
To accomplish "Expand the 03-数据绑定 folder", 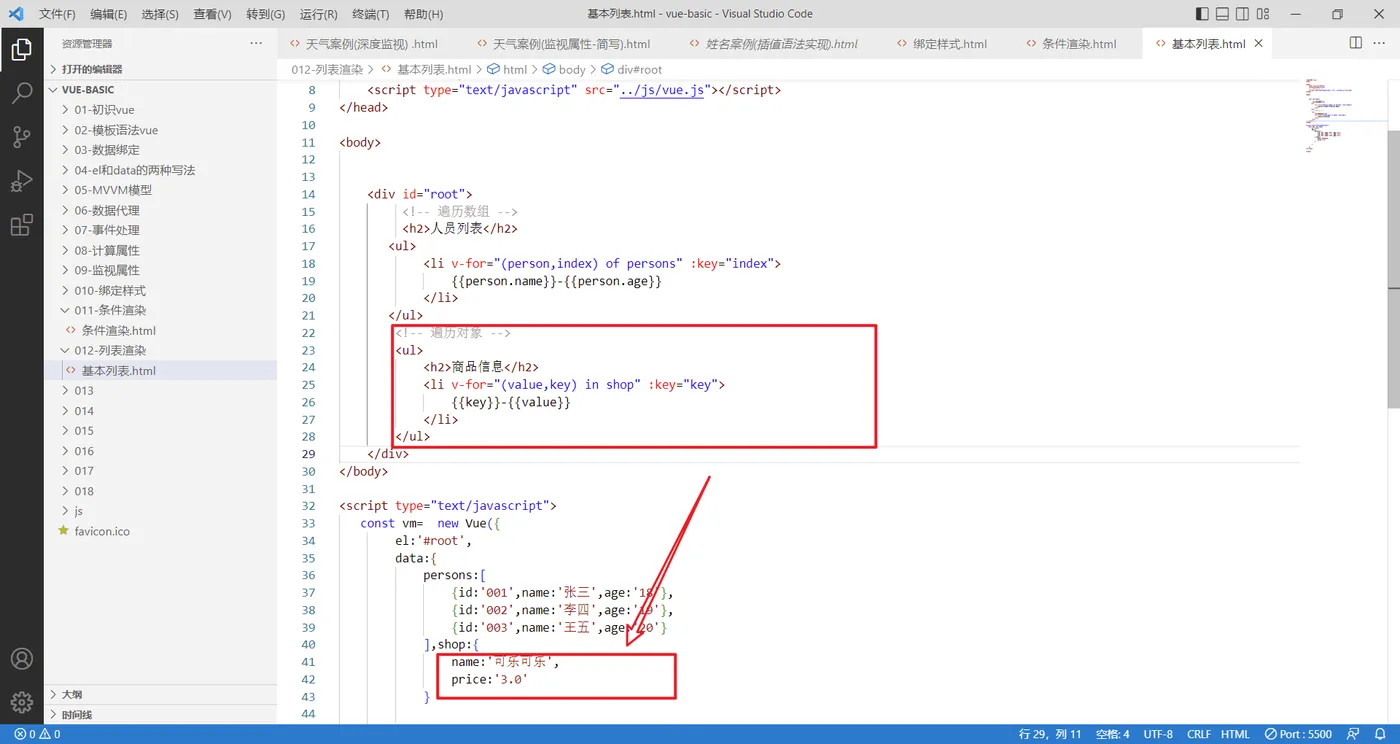I will click(x=160, y=150).
